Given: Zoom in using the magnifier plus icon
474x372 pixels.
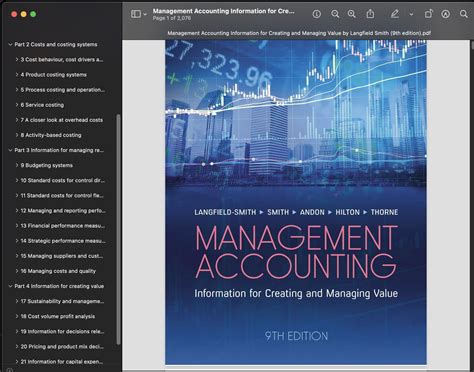Looking at the screenshot, I should (x=352, y=14).
